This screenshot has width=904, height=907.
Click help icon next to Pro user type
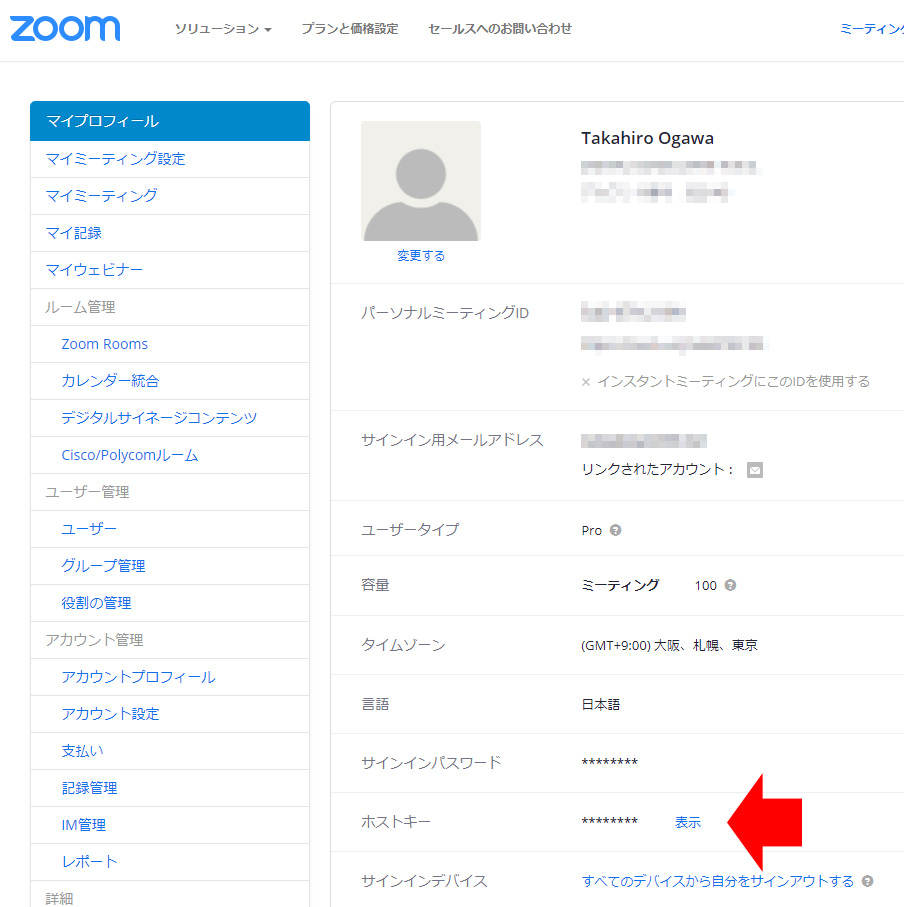pos(615,530)
